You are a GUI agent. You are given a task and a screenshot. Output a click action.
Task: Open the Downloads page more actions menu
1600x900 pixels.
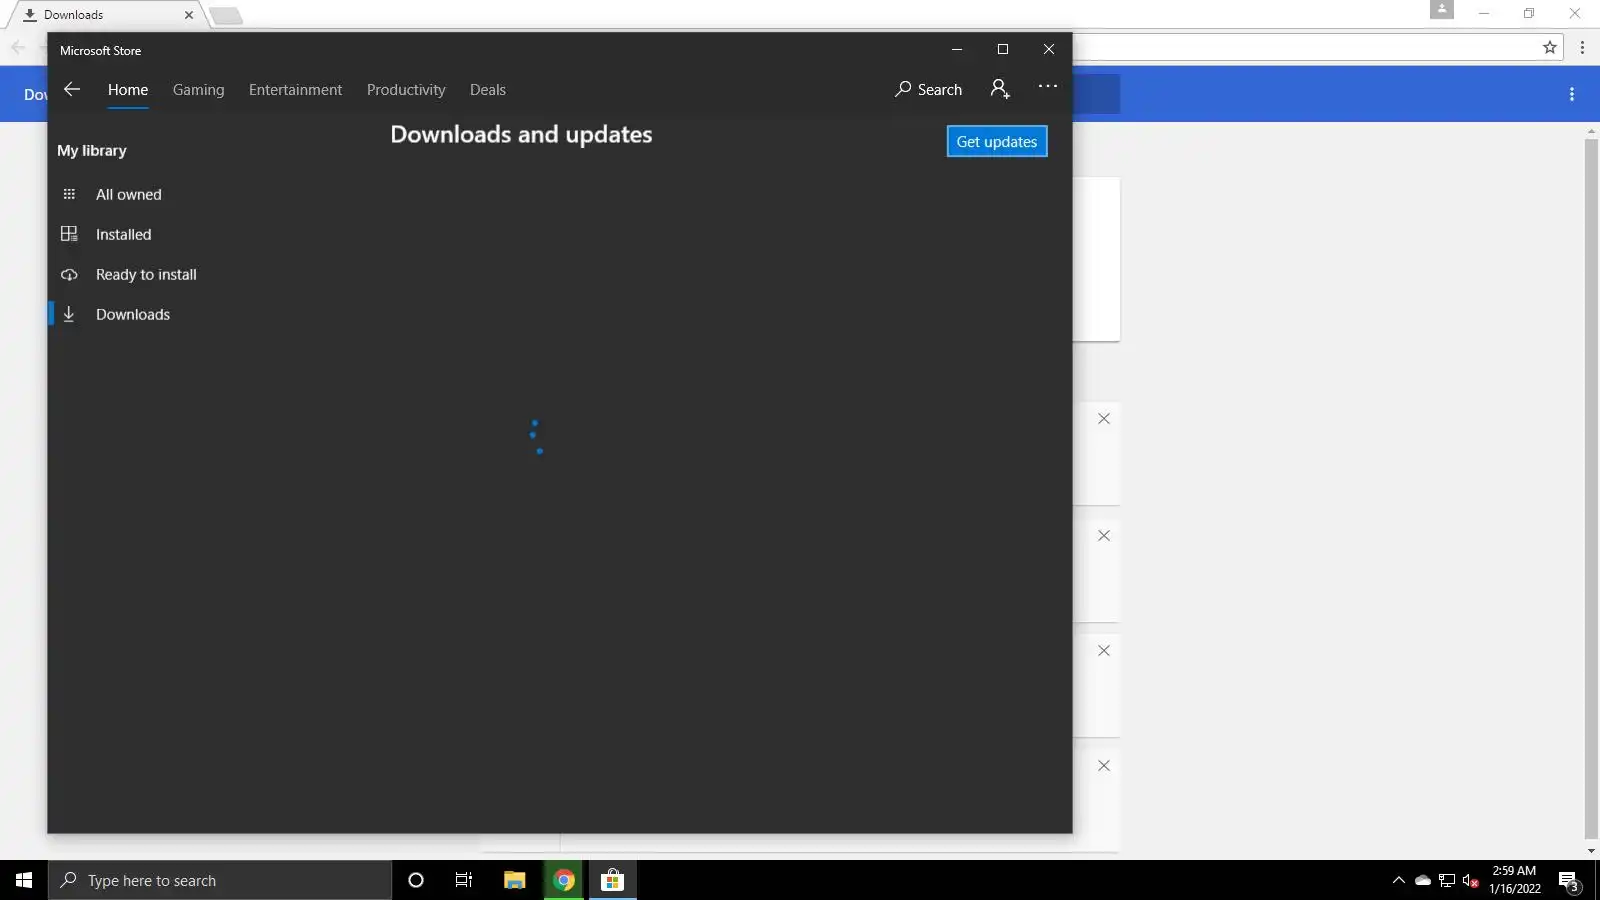pos(1572,94)
